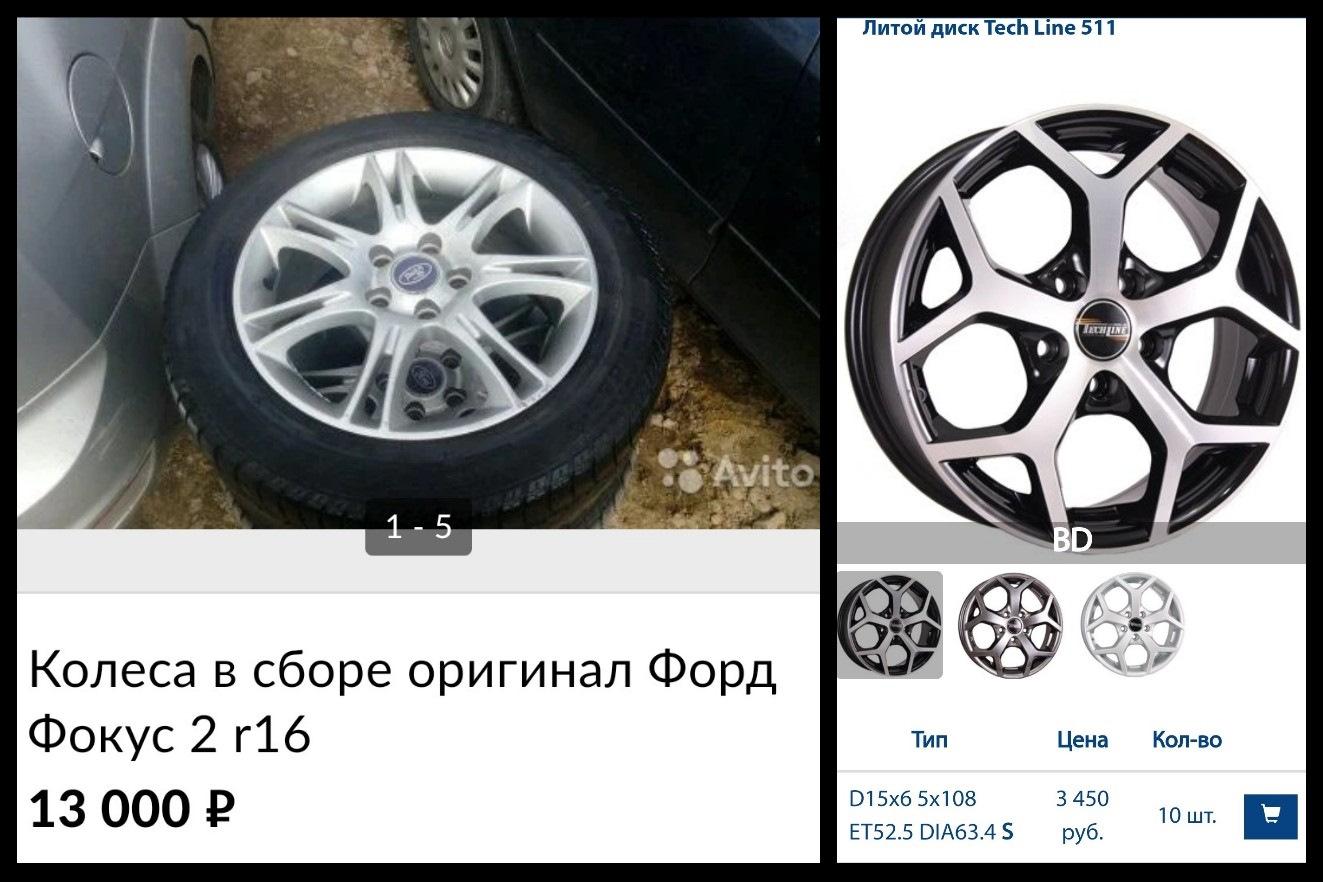This screenshot has height=882, width=1323.
Task: Sort by the Кол-во column header
Action: (1187, 740)
